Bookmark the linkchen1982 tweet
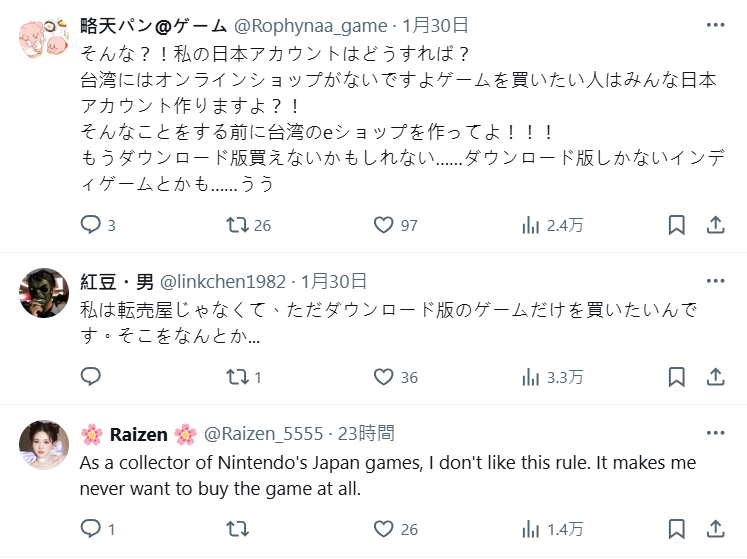This screenshot has width=747, height=559. (x=677, y=377)
